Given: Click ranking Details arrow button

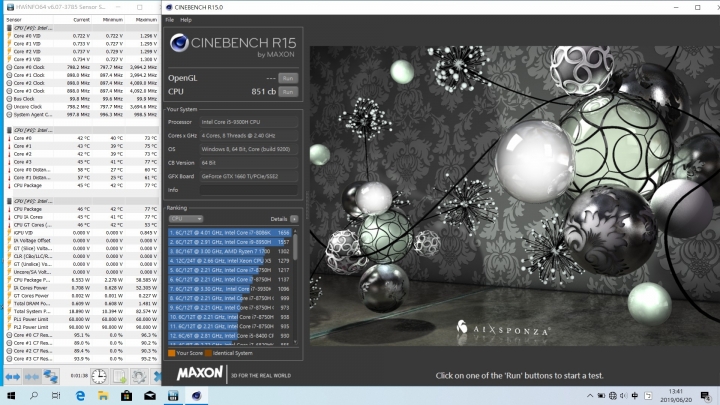Looking at the screenshot, I should click(294, 219).
